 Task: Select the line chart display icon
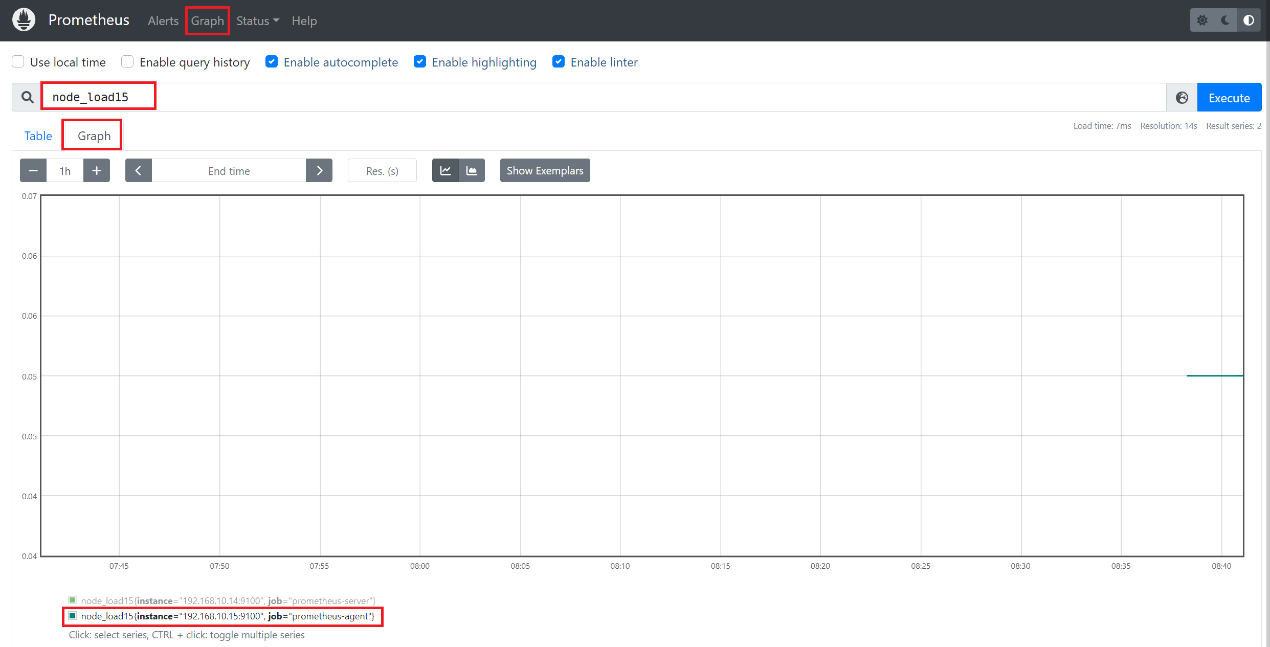click(x=445, y=171)
